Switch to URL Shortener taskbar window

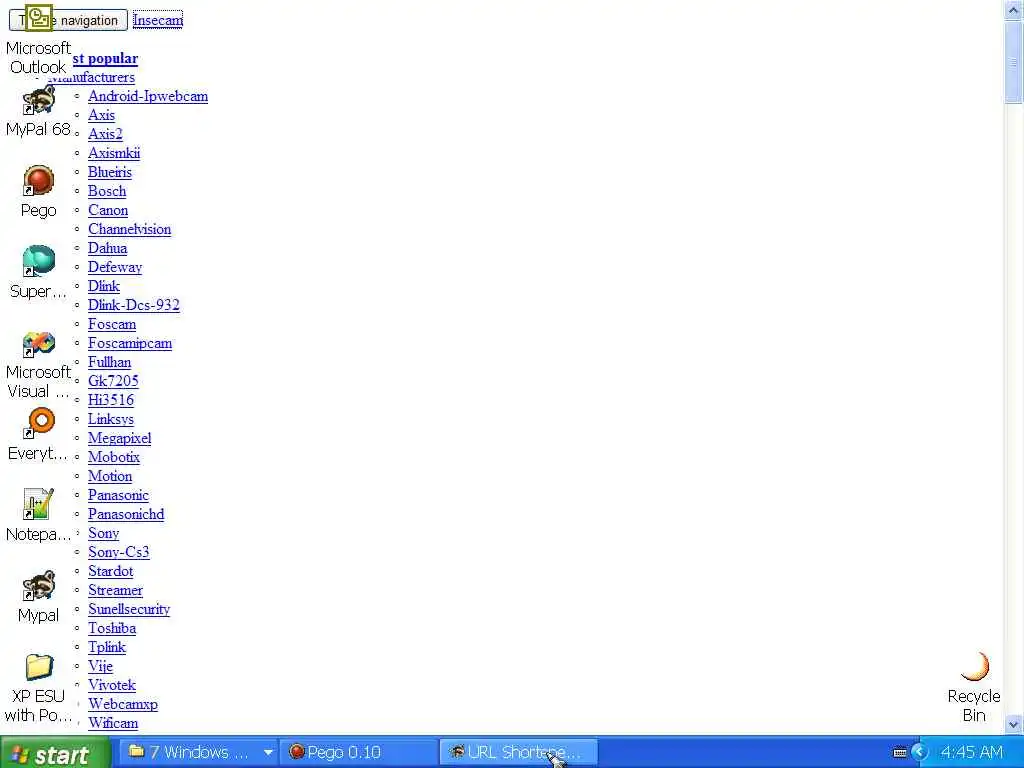point(518,752)
